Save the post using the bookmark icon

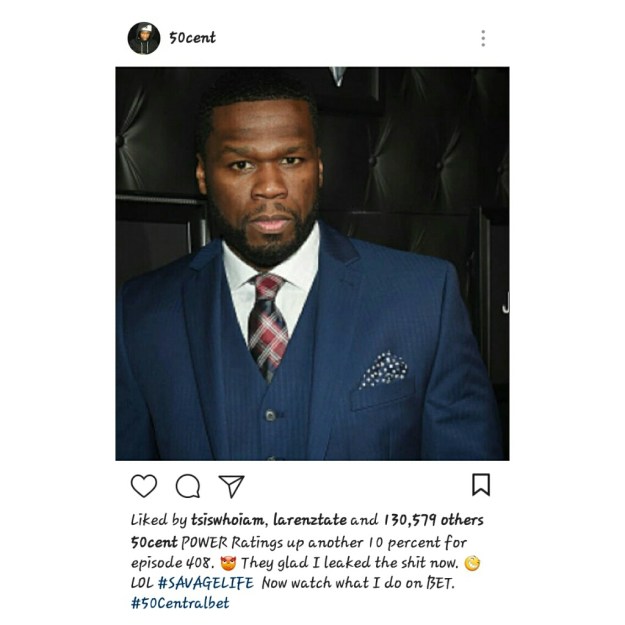(x=481, y=485)
